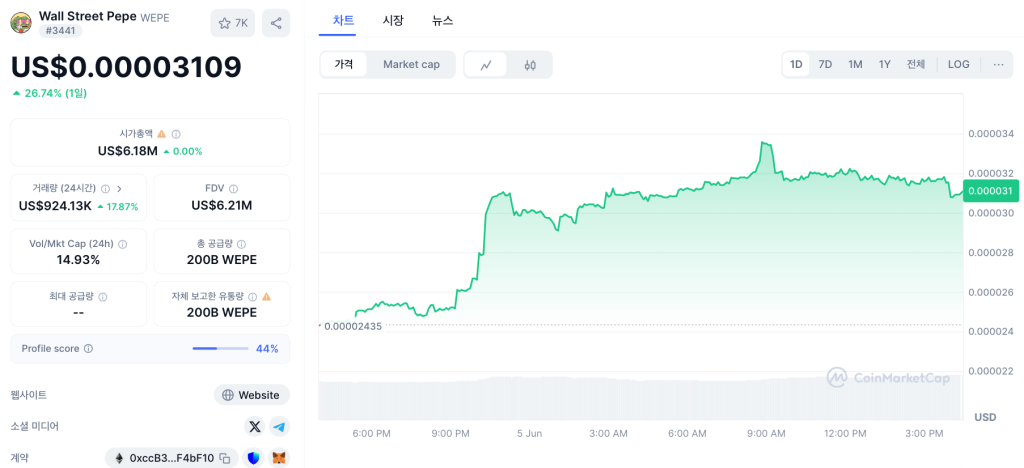Screen dimensions: 1024x468
Task: Open the X social media icon
Action: 255,427
